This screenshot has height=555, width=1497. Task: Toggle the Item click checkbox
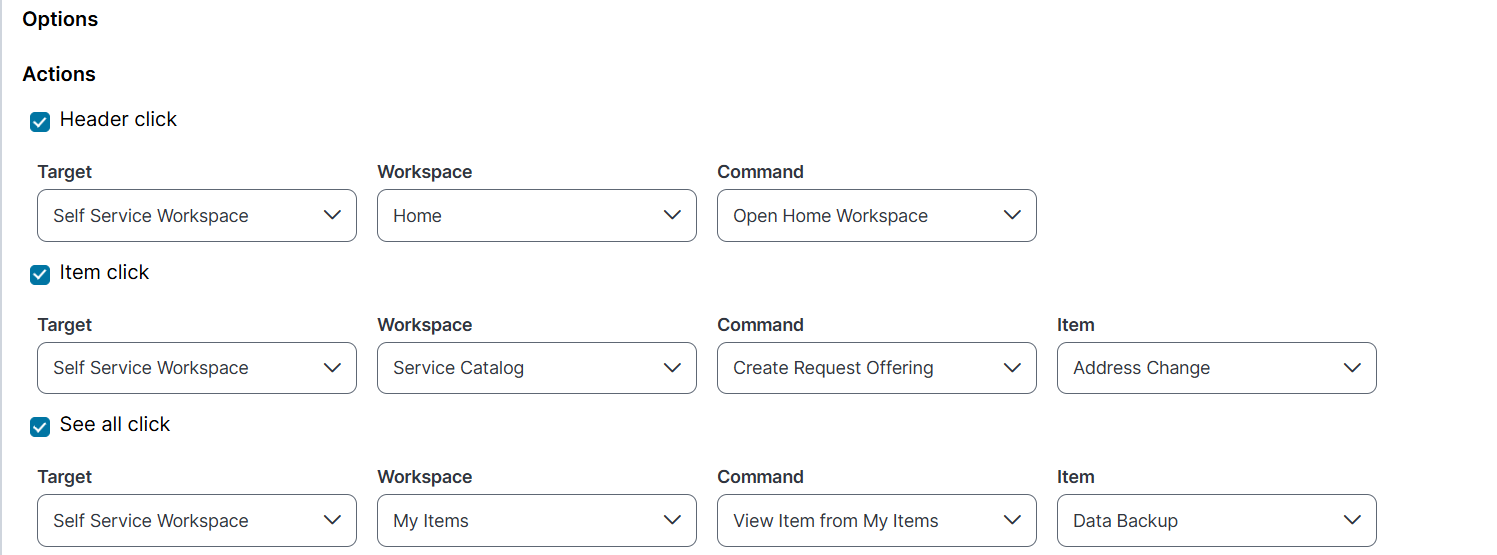pyautogui.click(x=40, y=275)
